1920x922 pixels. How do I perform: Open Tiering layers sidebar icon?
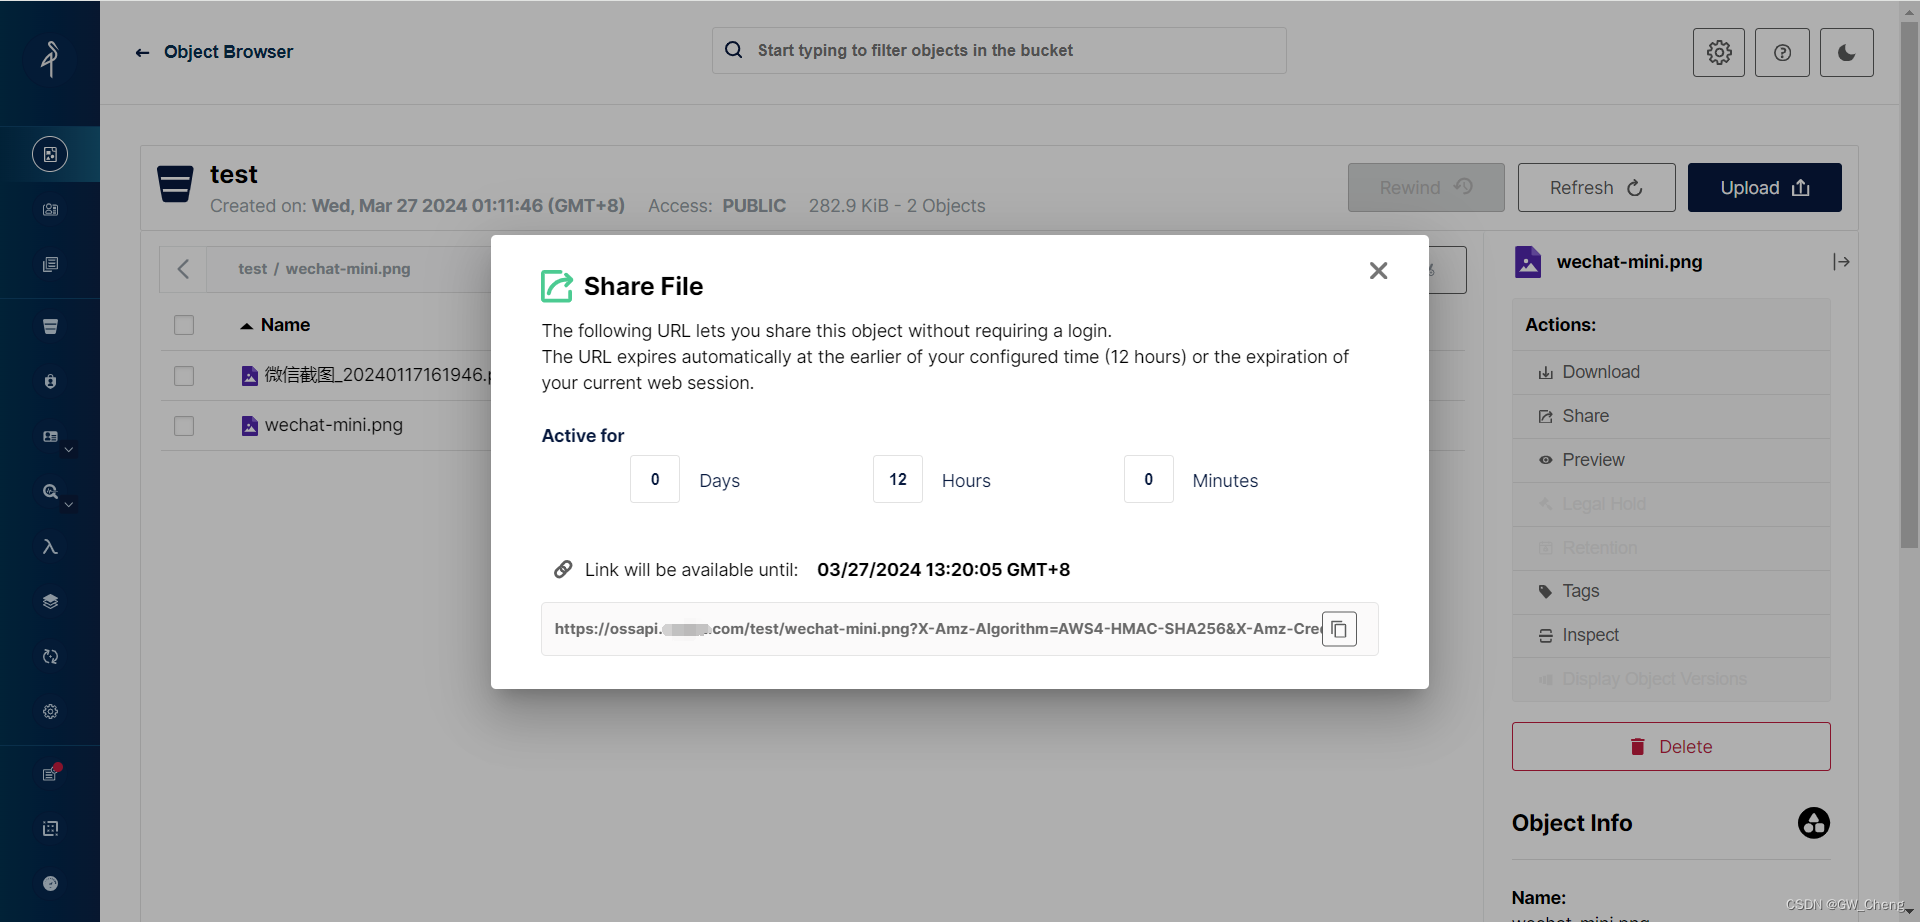point(50,601)
